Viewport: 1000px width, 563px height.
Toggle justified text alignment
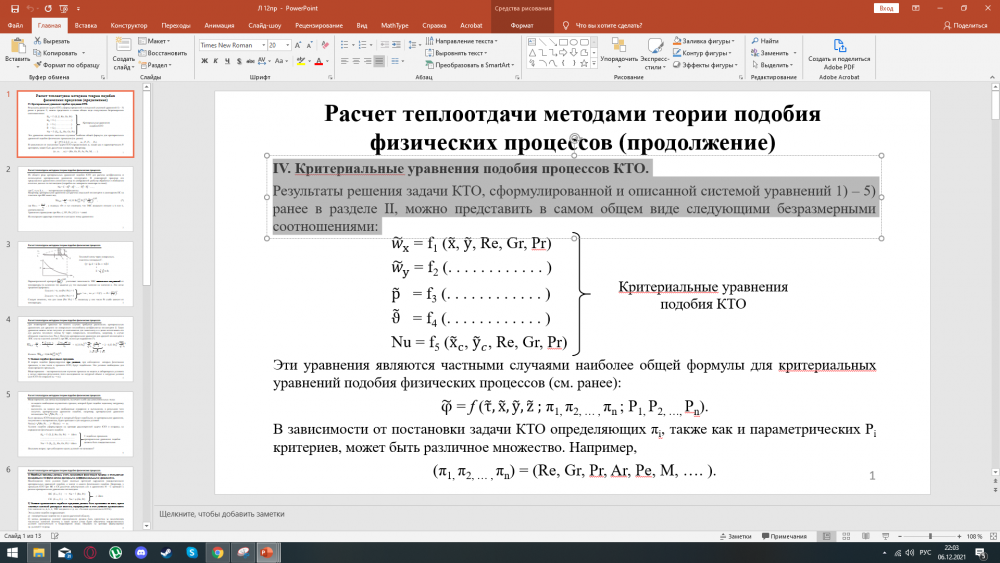point(379,61)
